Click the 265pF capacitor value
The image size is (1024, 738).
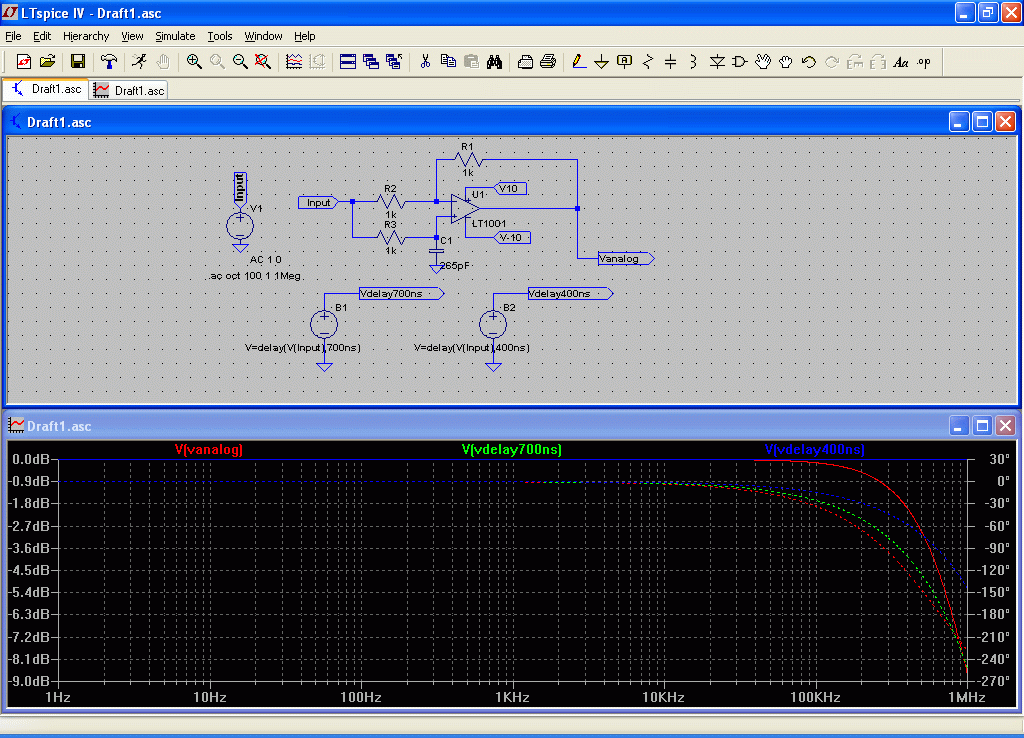click(455, 266)
